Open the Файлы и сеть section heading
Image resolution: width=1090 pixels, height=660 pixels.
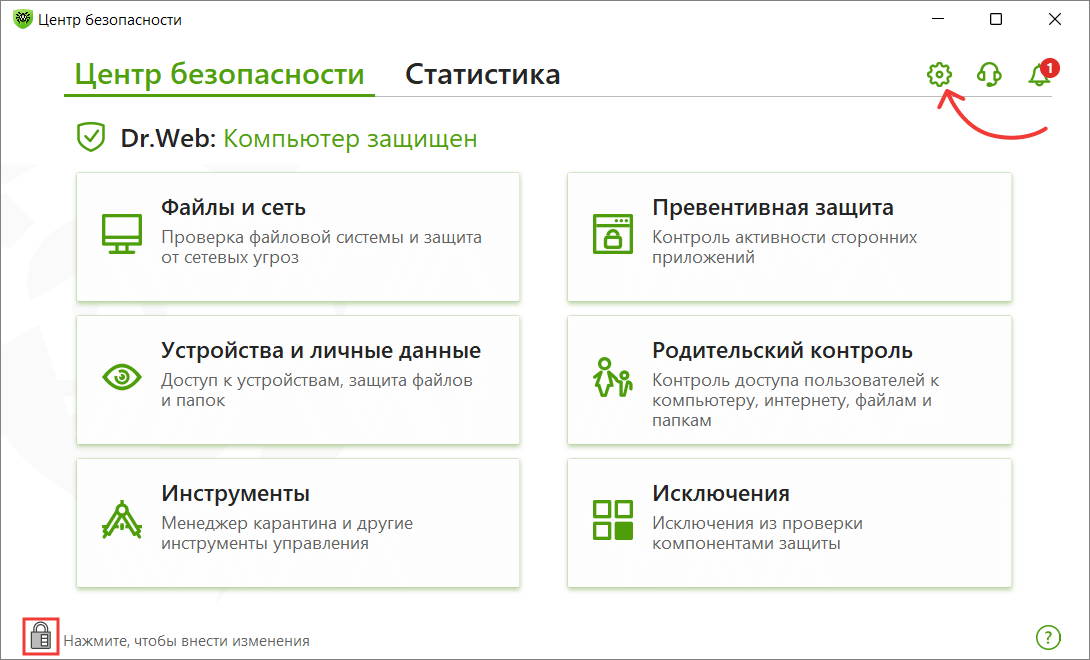pos(233,207)
